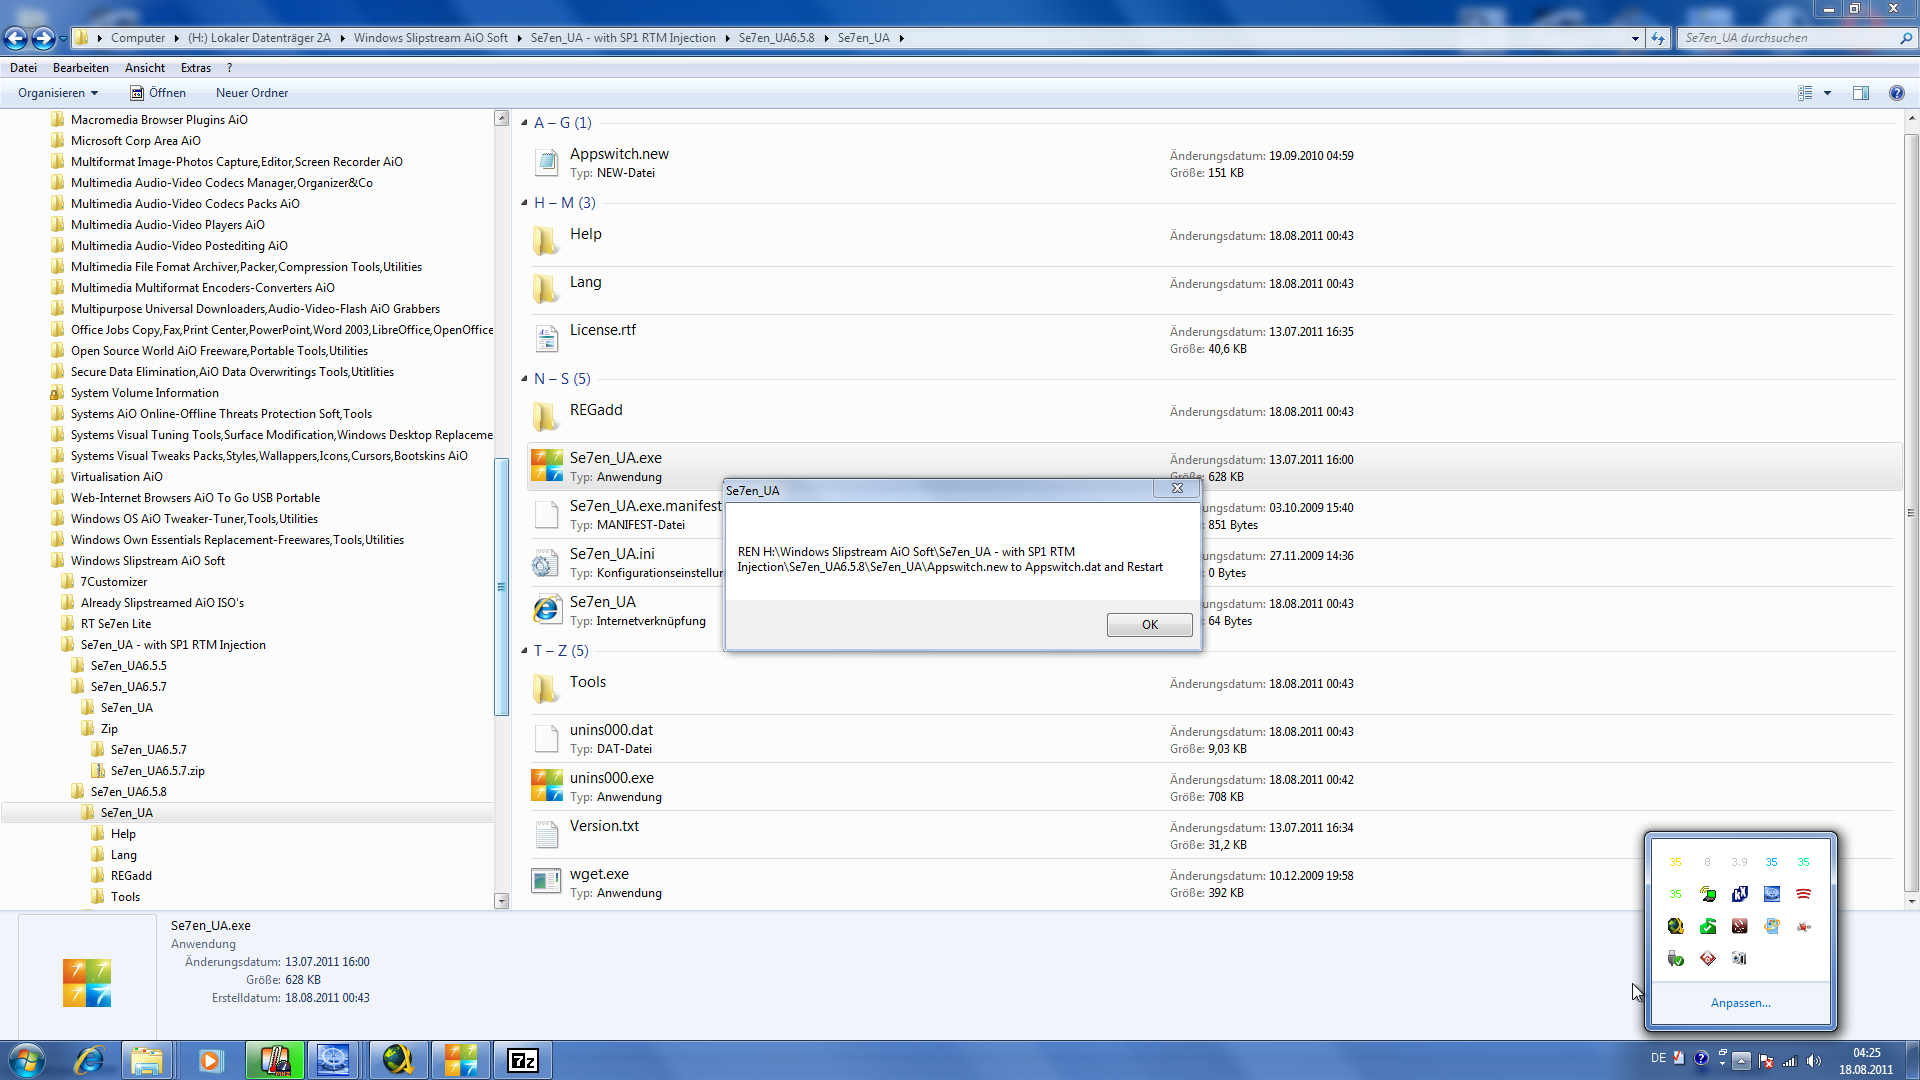Open the Bearbeiten menu
This screenshot has height=1080, width=1920.
point(80,68)
